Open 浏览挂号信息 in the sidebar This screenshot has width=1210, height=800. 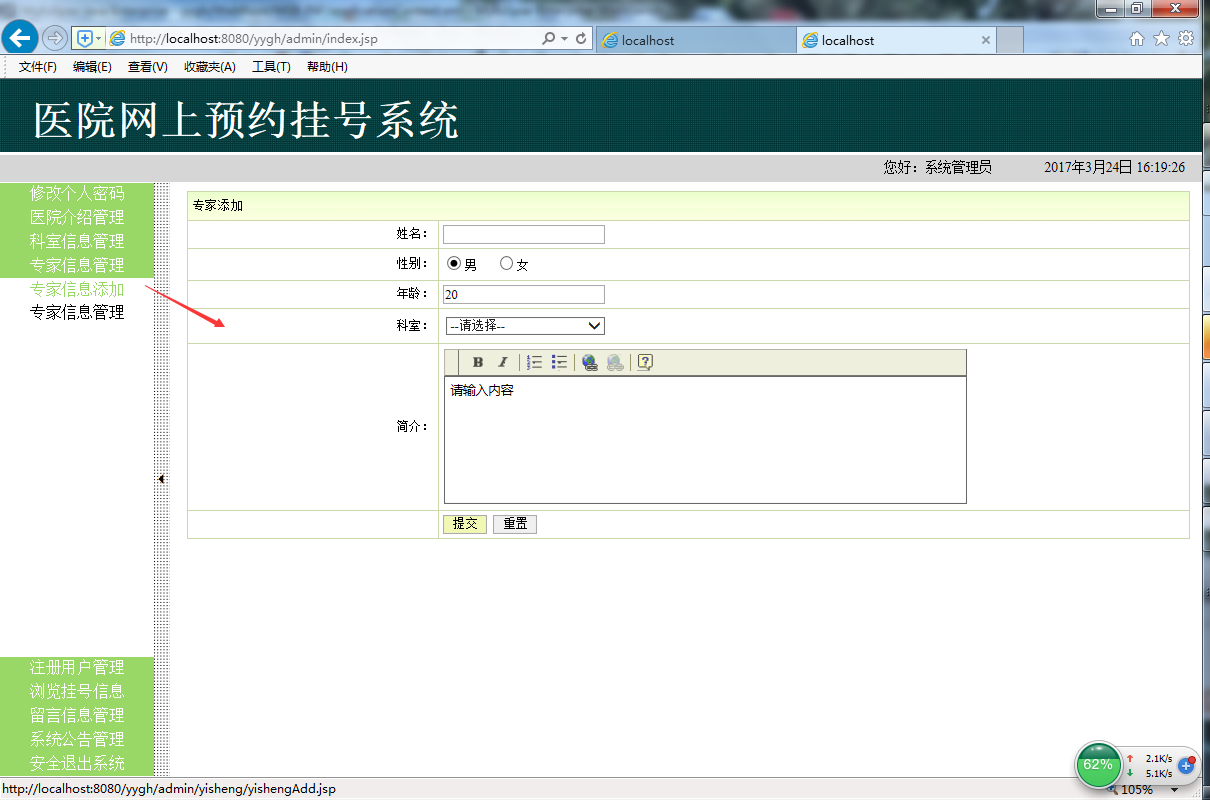pyautogui.click(x=77, y=691)
